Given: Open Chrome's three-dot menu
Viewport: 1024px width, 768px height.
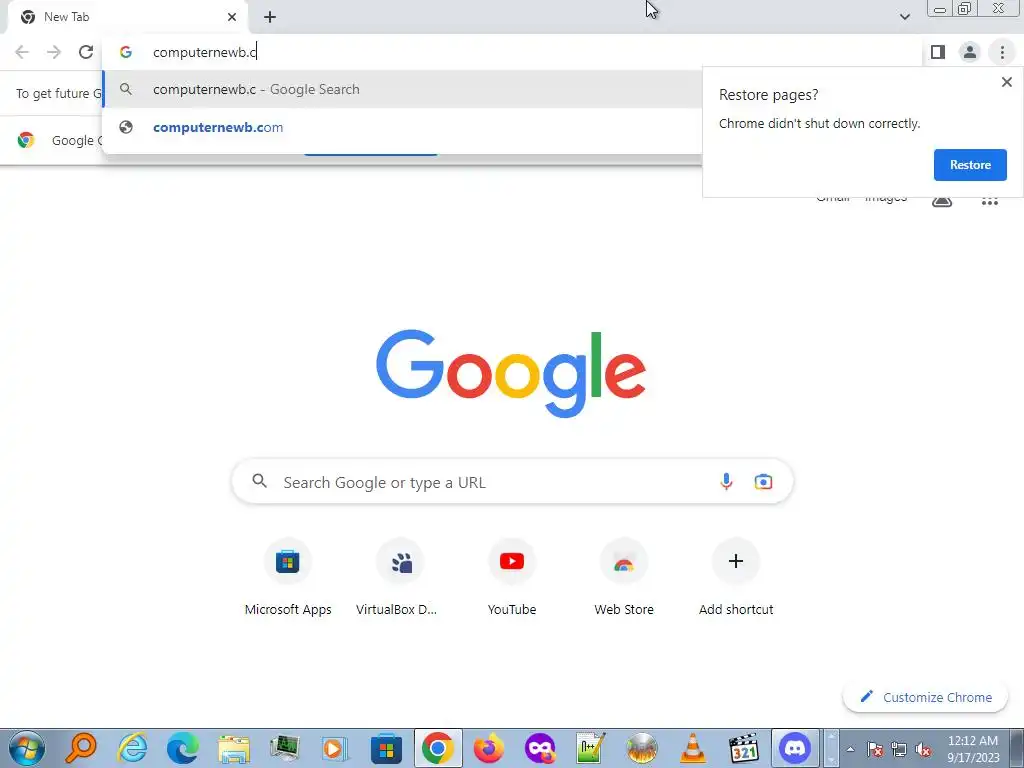Looking at the screenshot, I should click(1002, 52).
